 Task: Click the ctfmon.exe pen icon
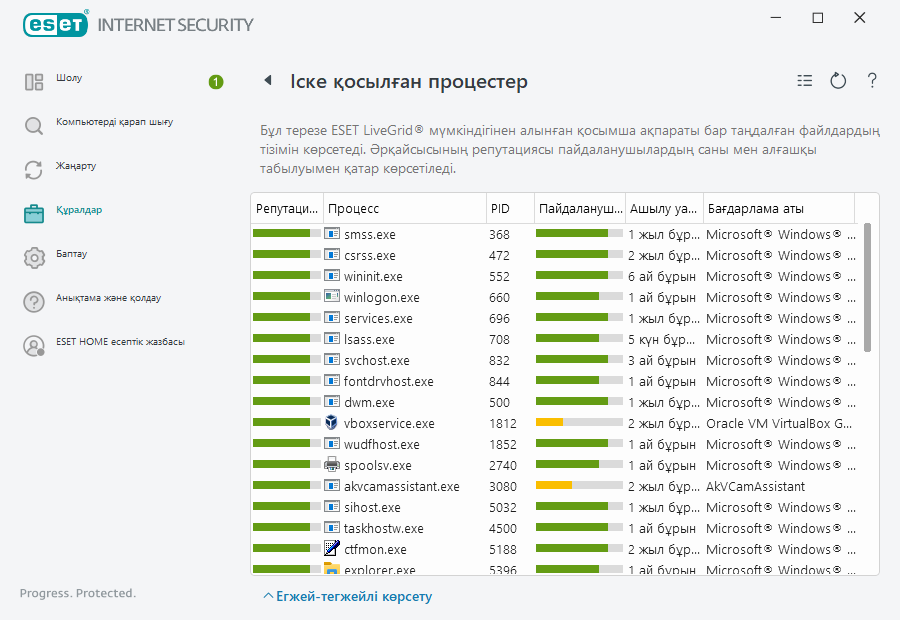tap(333, 549)
